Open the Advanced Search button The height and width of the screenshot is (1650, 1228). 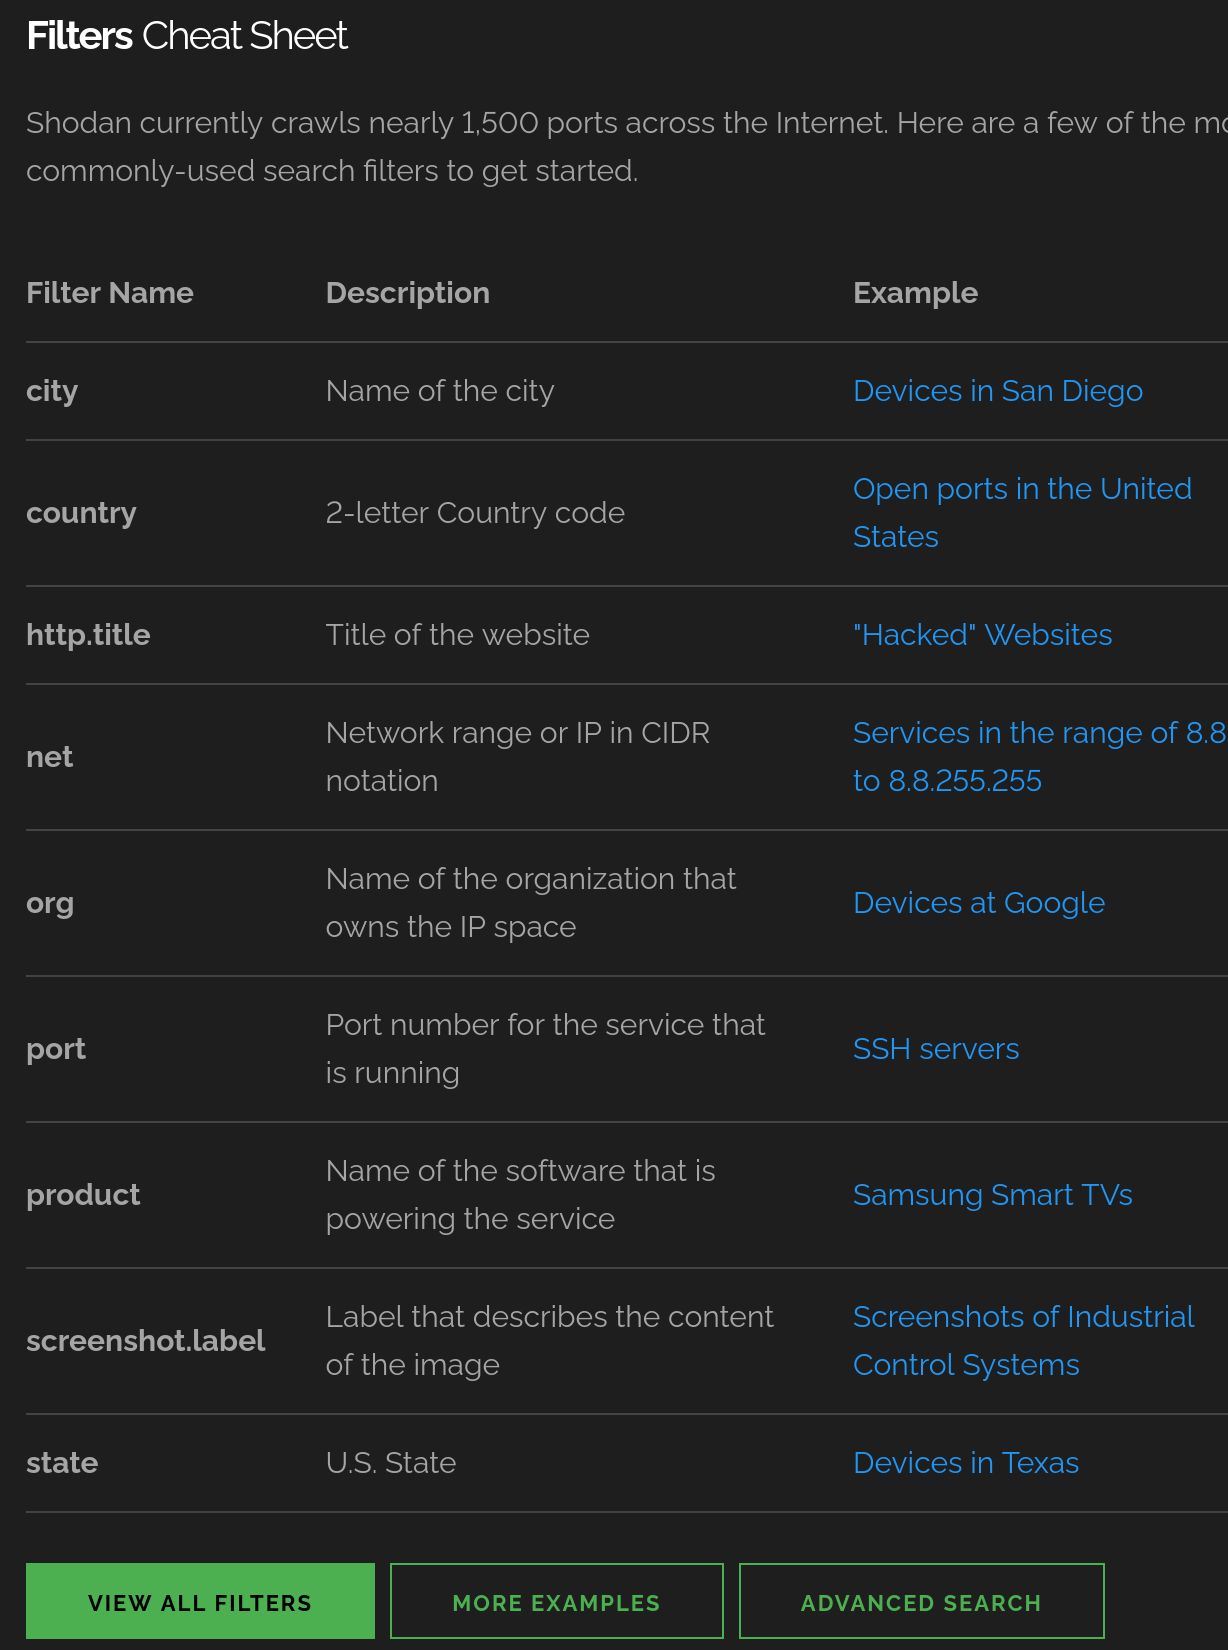[x=922, y=1601]
